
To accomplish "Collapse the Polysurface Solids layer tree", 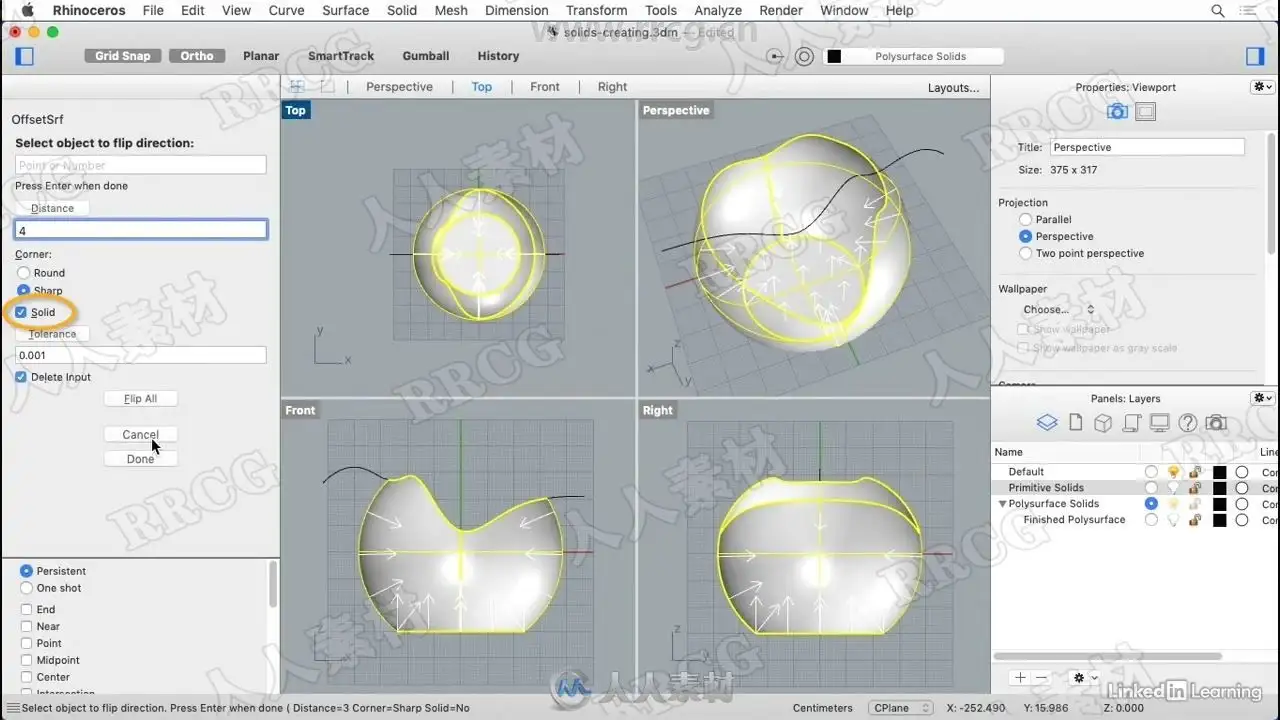I will 1003,504.
